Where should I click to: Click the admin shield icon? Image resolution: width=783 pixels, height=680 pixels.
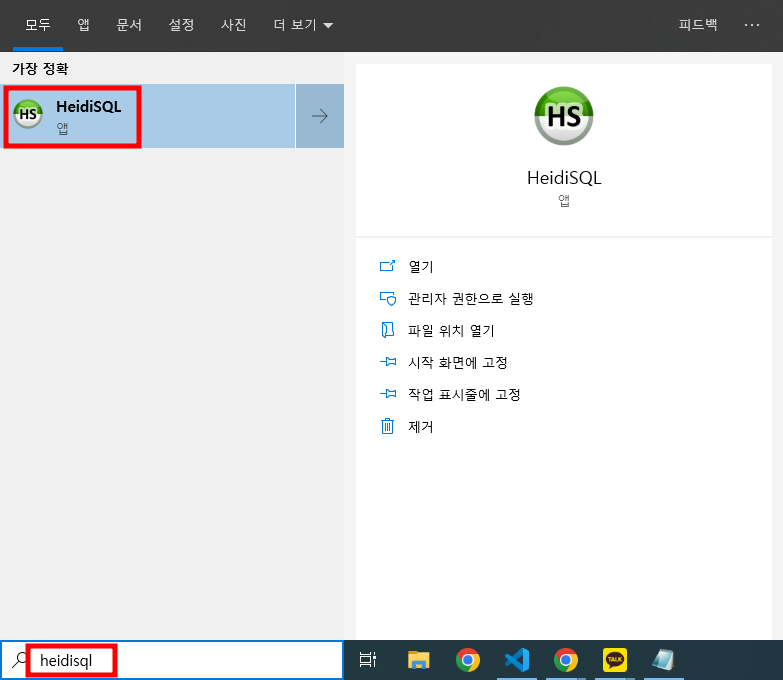click(x=388, y=299)
